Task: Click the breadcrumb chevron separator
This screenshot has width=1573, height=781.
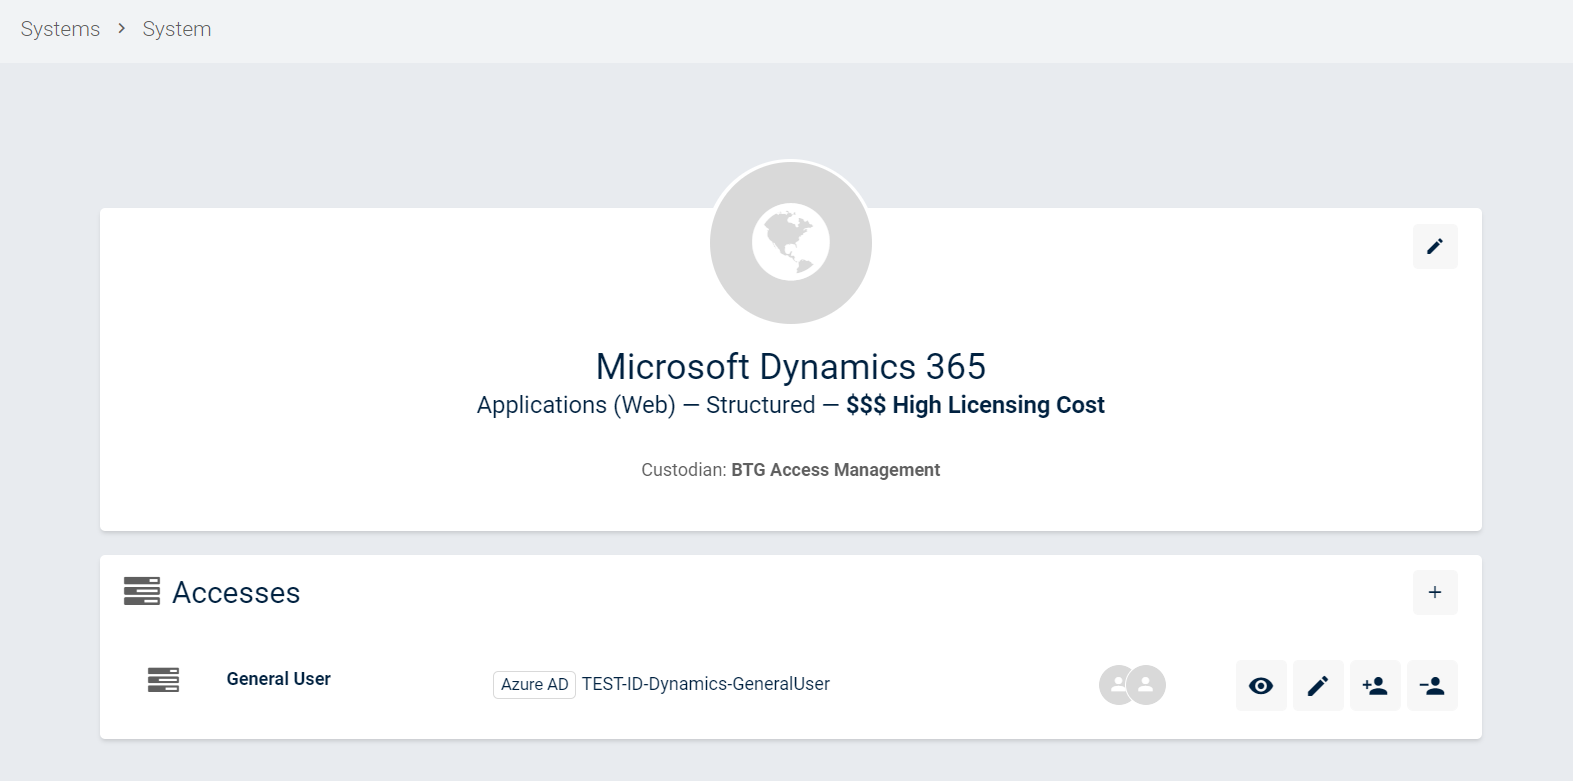Action: tap(121, 29)
